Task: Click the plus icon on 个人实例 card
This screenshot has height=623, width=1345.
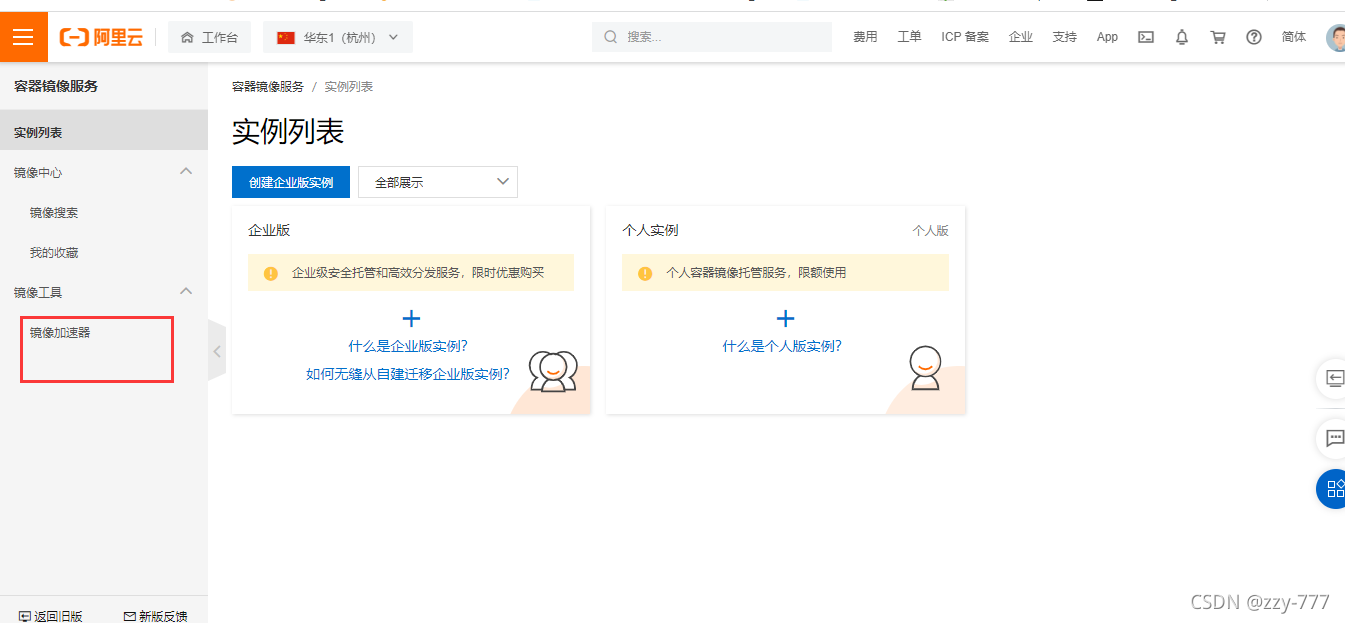Action: click(x=786, y=318)
